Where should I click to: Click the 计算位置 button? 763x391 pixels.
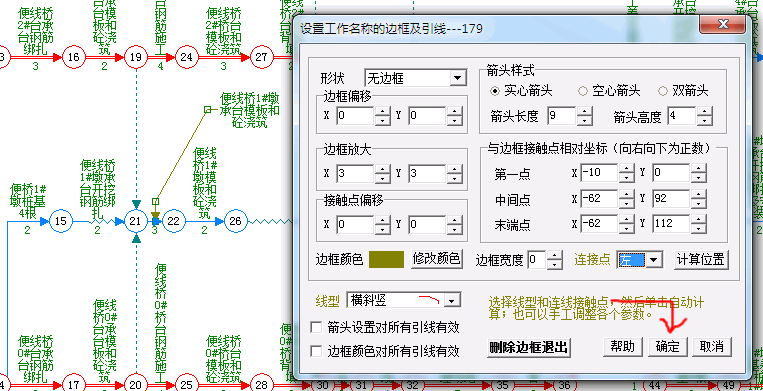[x=701, y=259]
